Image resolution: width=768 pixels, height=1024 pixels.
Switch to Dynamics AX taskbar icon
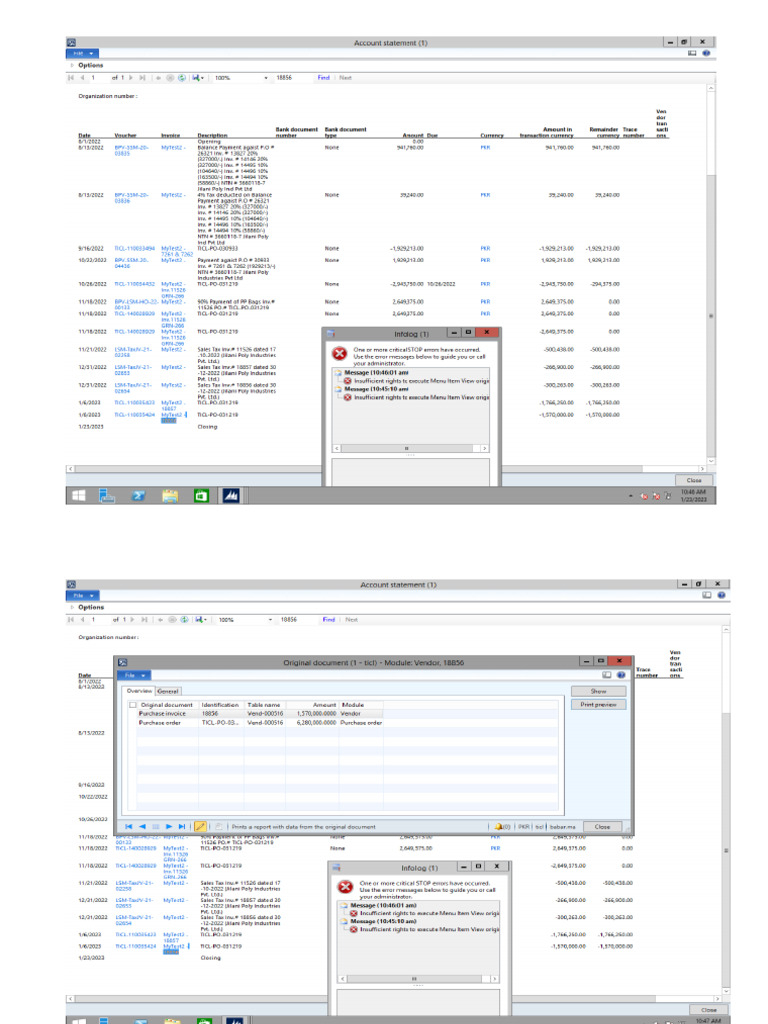tap(231, 496)
